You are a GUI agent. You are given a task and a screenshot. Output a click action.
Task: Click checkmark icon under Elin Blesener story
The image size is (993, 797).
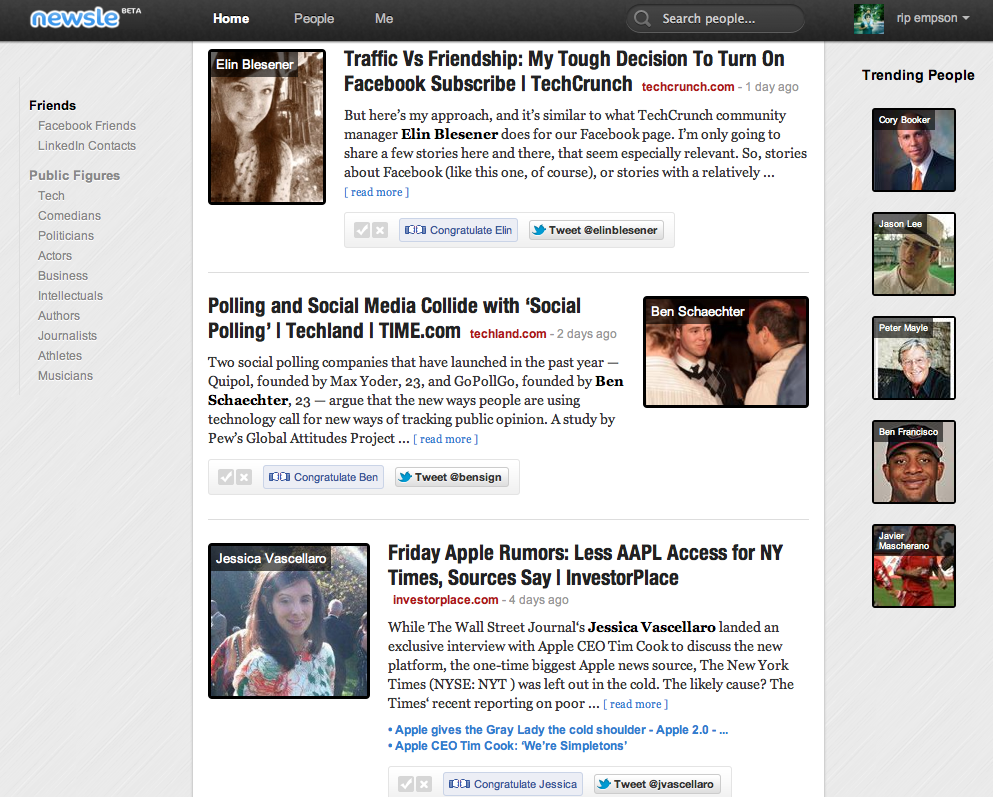point(362,230)
